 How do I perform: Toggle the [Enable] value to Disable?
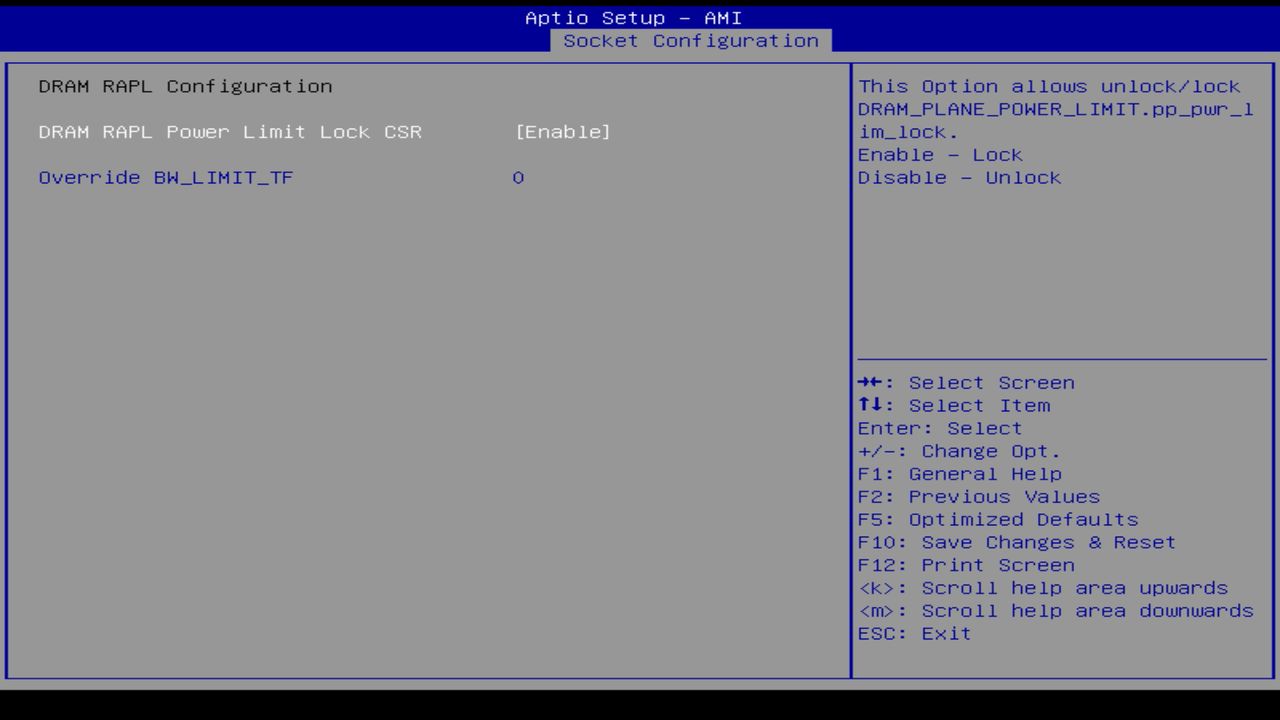[x=564, y=131]
